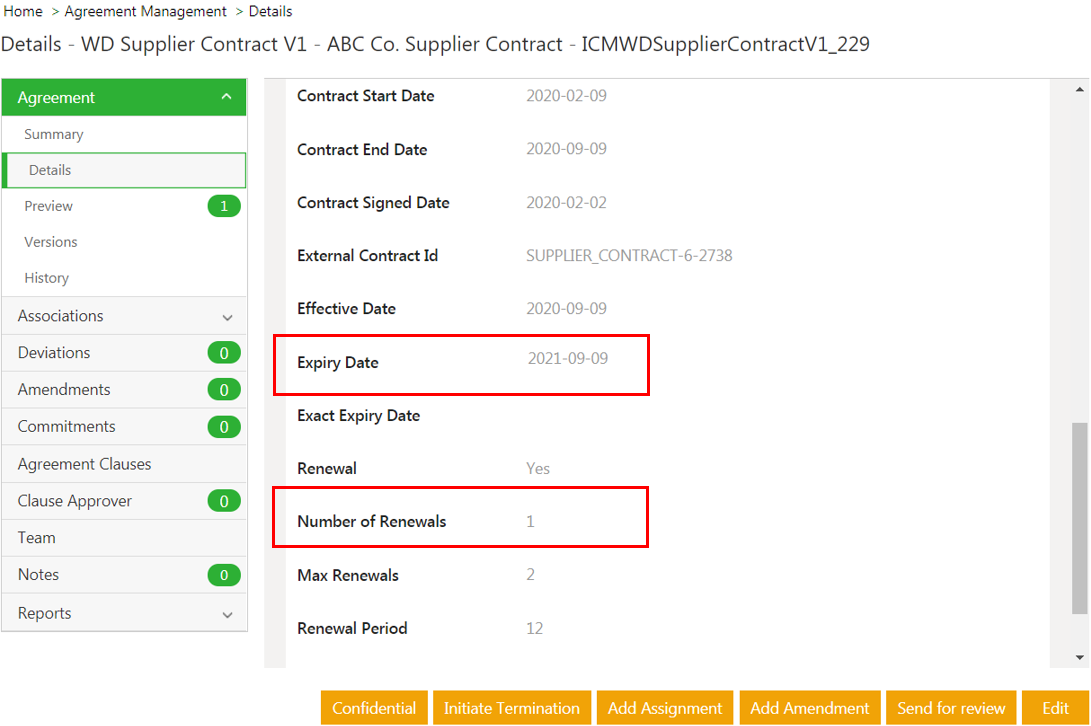The height and width of the screenshot is (726, 1091).
Task: Select the Details sidebar item
Action: 50,170
